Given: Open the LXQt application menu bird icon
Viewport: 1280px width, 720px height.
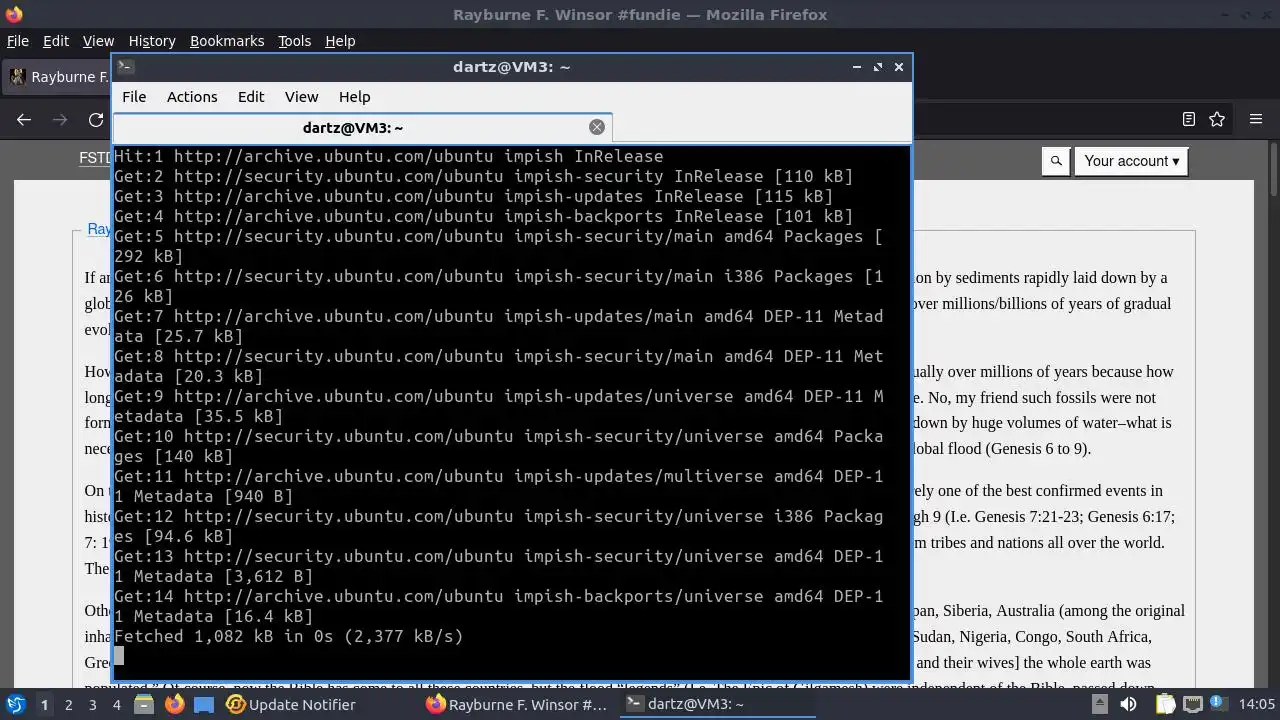Looking at the screenshot, I should 15,704.
